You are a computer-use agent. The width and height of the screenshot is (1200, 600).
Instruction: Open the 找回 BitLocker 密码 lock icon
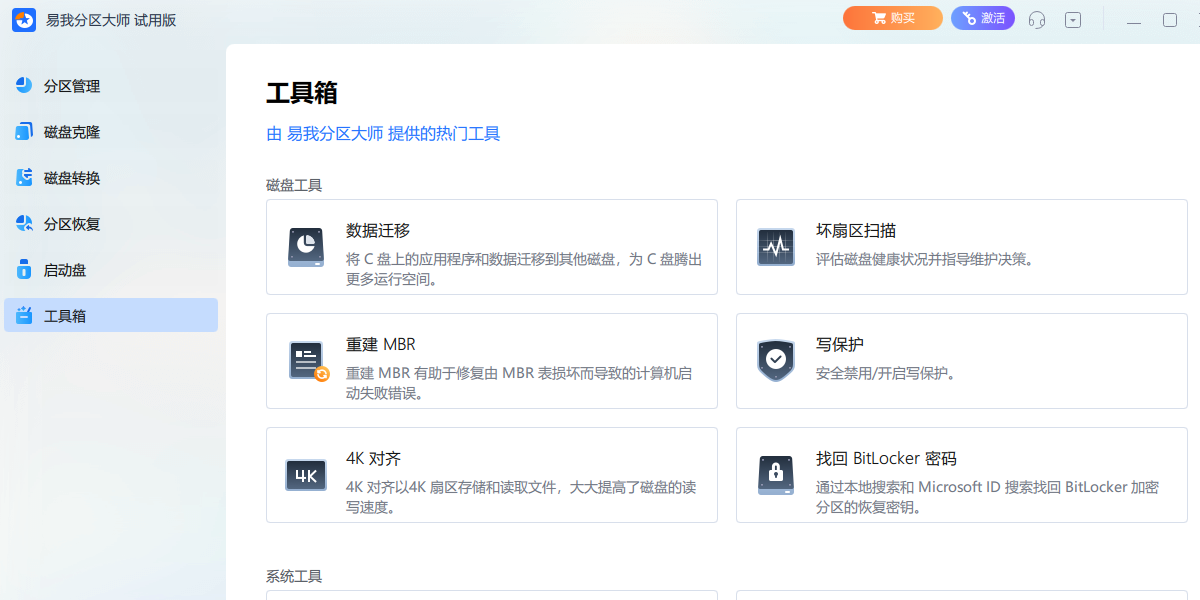point(776,475)
